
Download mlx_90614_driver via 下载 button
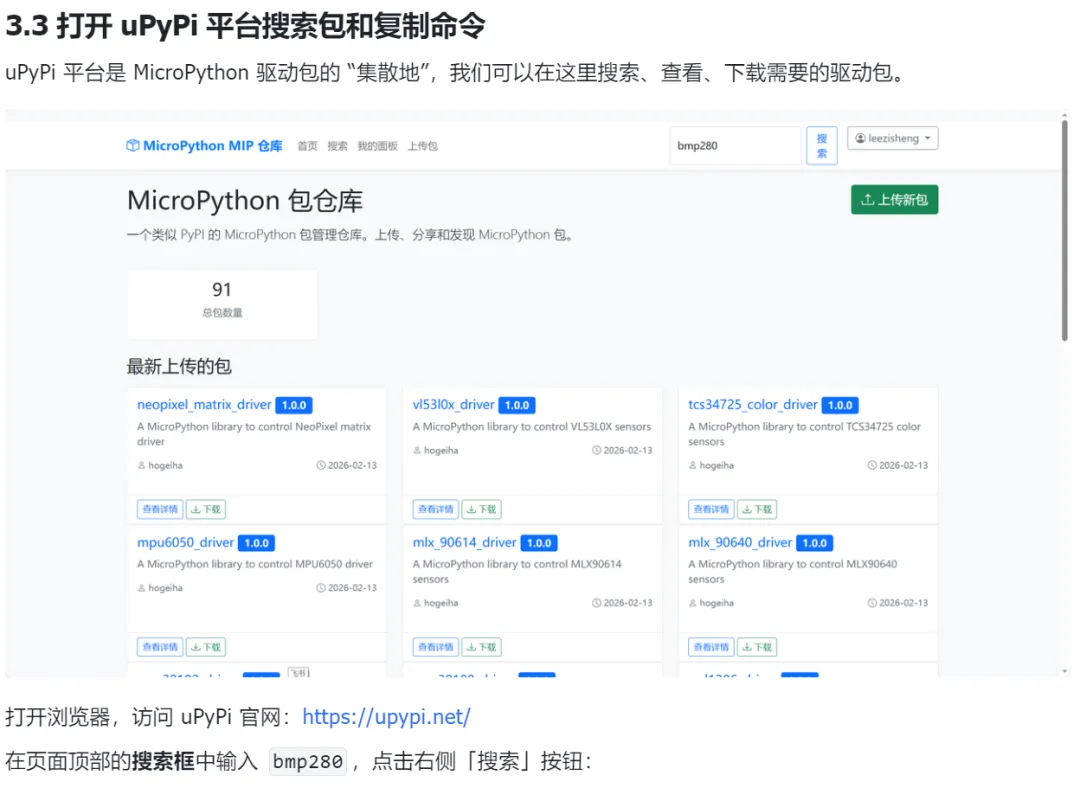point(481,647)
